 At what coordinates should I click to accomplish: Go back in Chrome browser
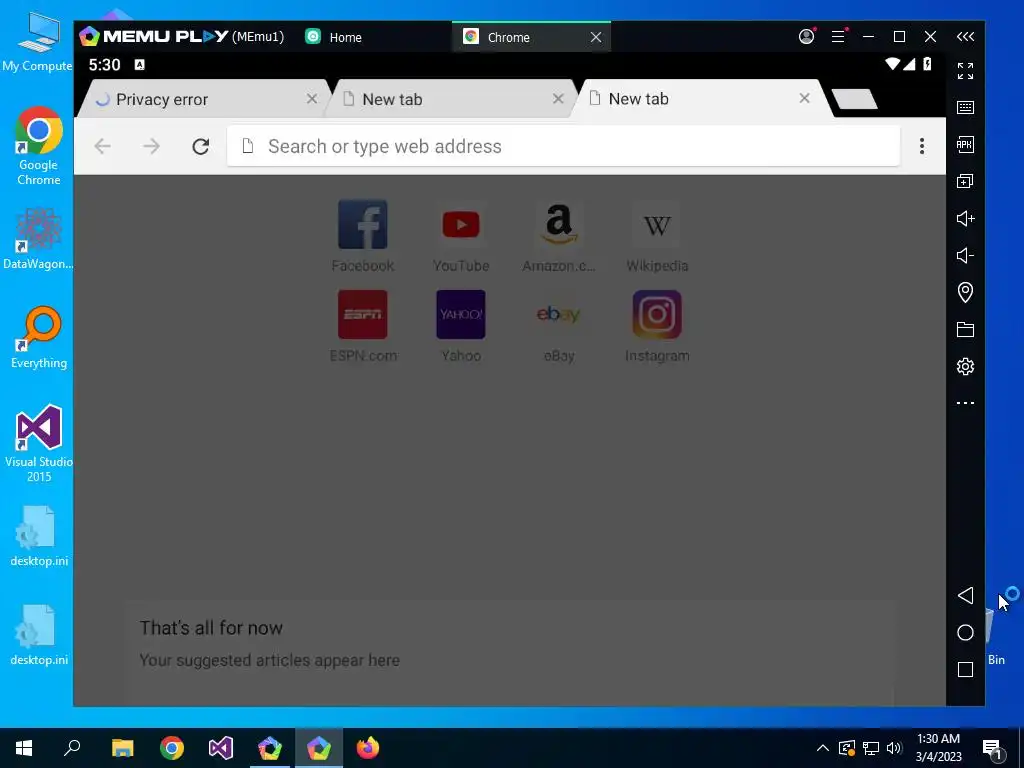pos(103,146)
